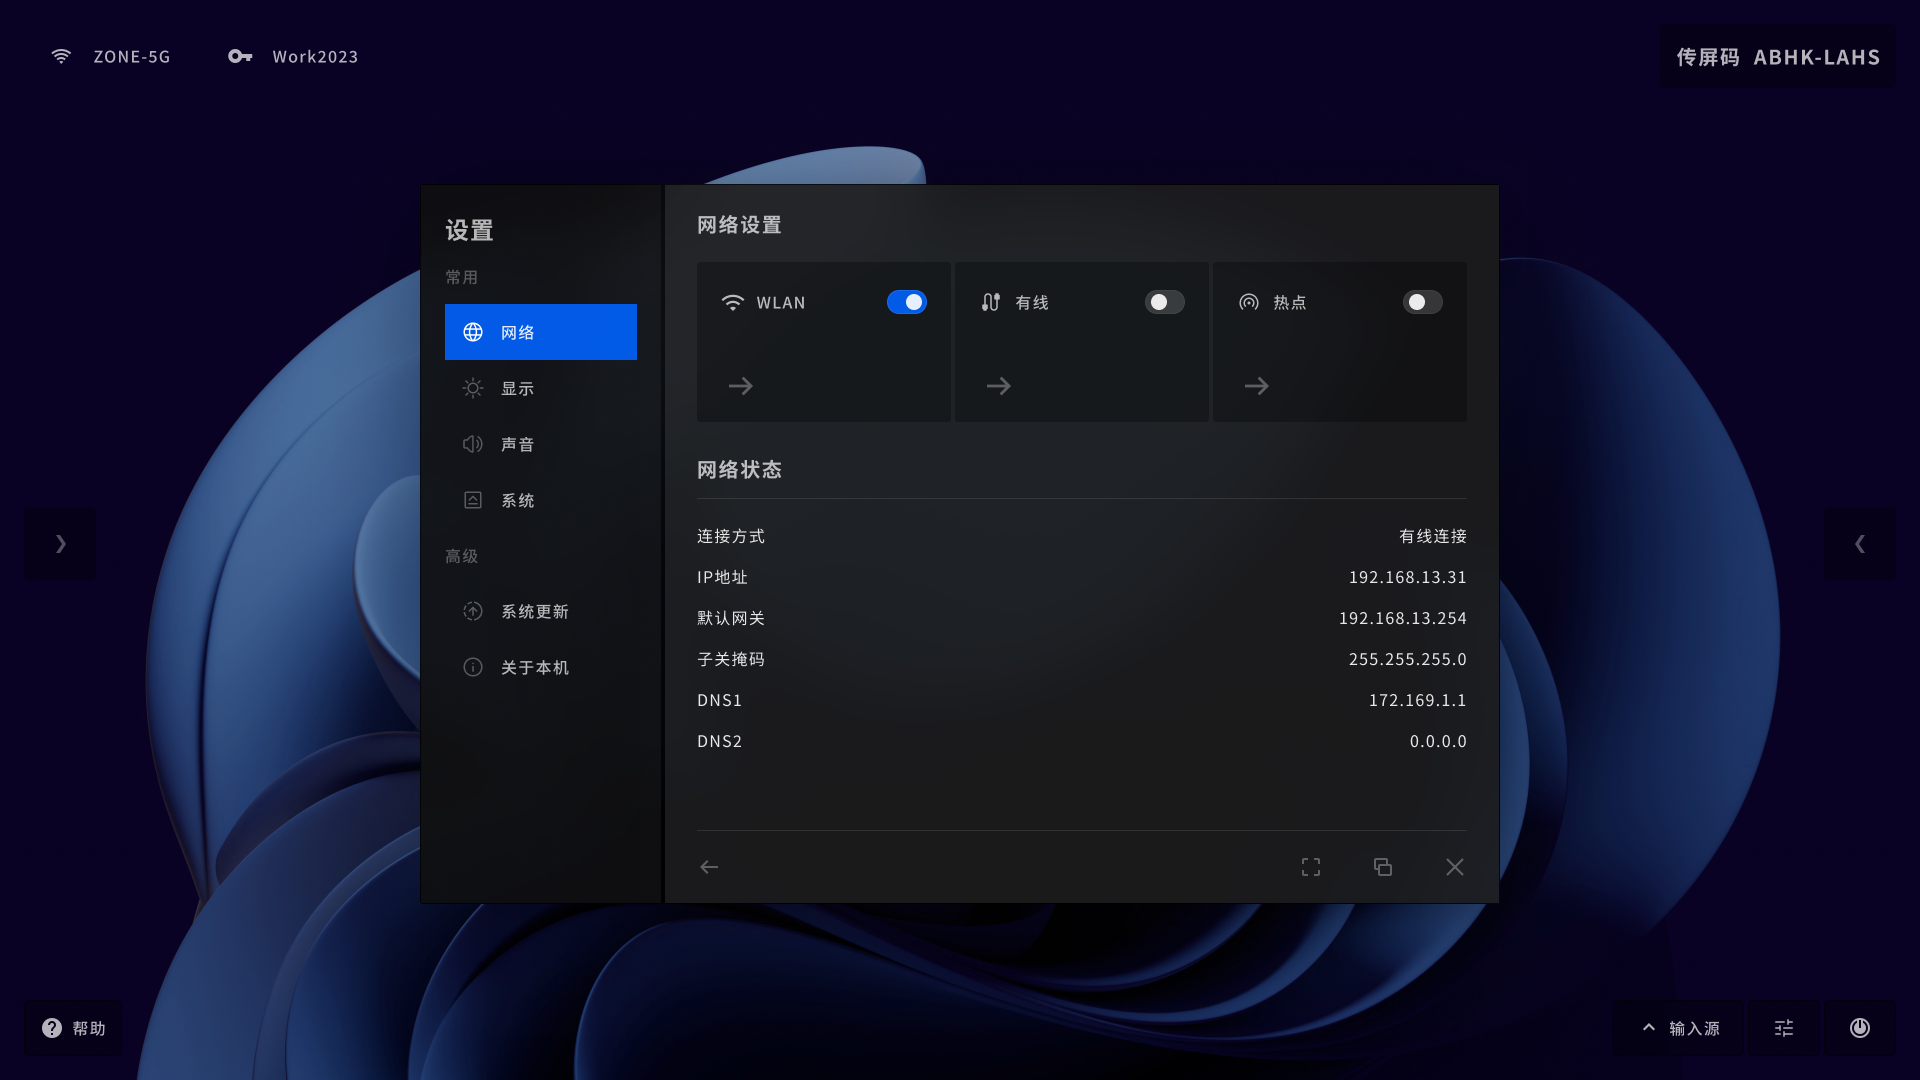Open the 显示 settings section

pyautogui.click(x=540, y=388)
